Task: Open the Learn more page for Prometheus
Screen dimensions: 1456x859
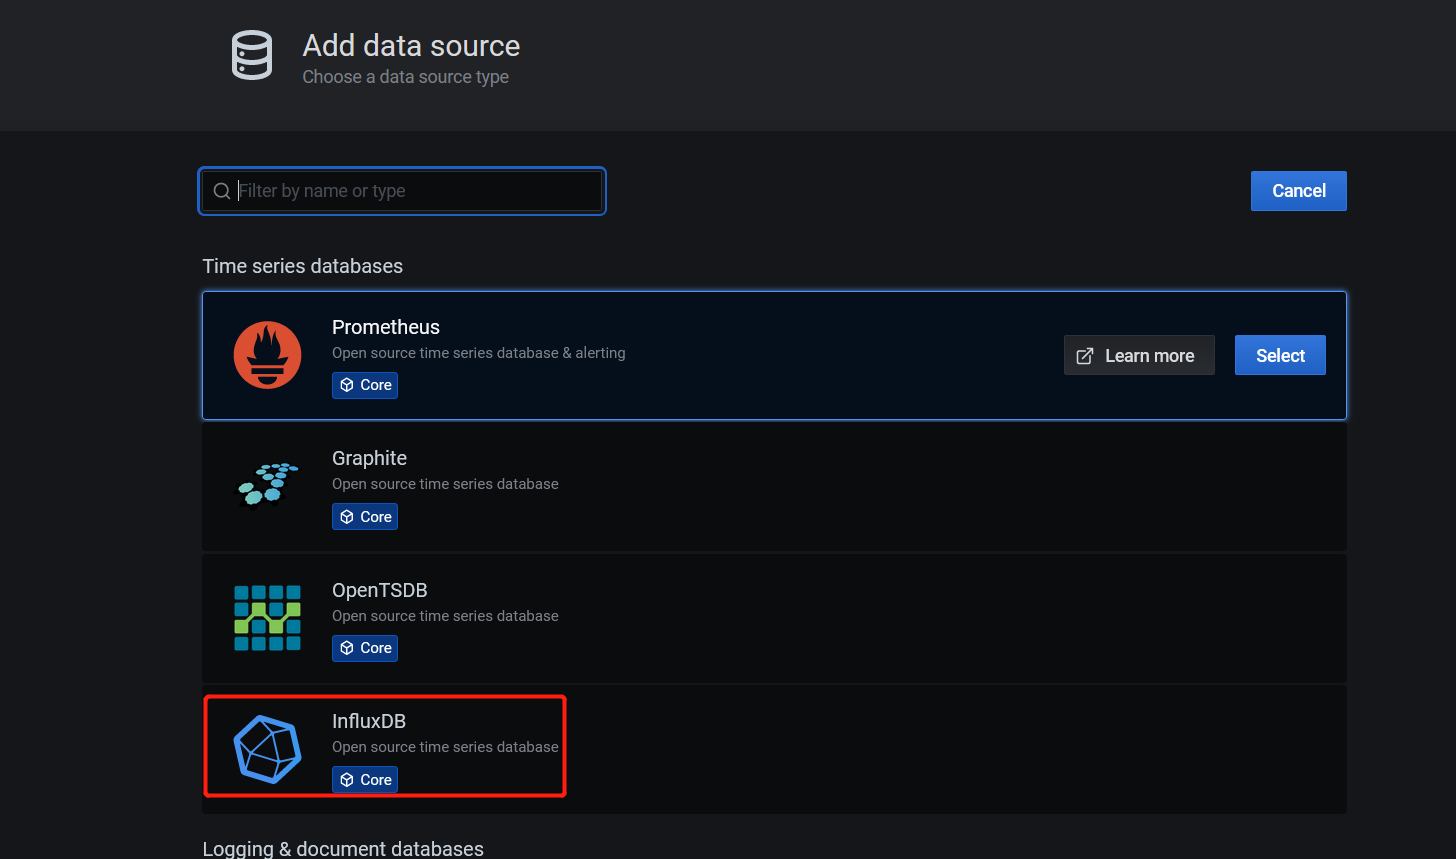Action: click(1139, 355)
